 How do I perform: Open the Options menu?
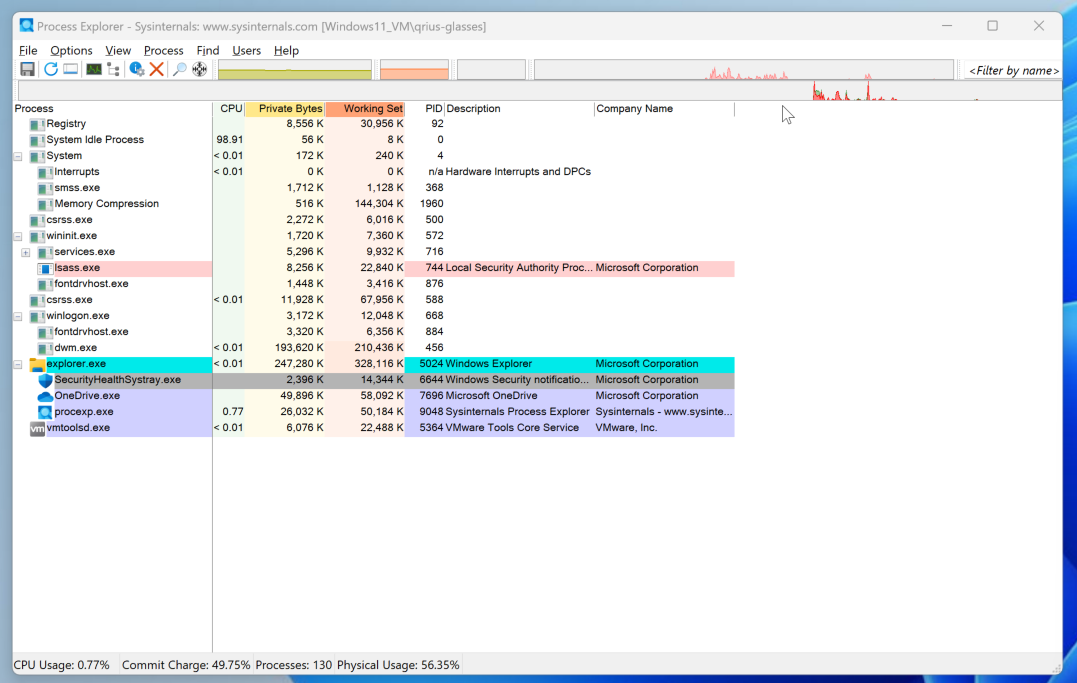coord(71,50)
